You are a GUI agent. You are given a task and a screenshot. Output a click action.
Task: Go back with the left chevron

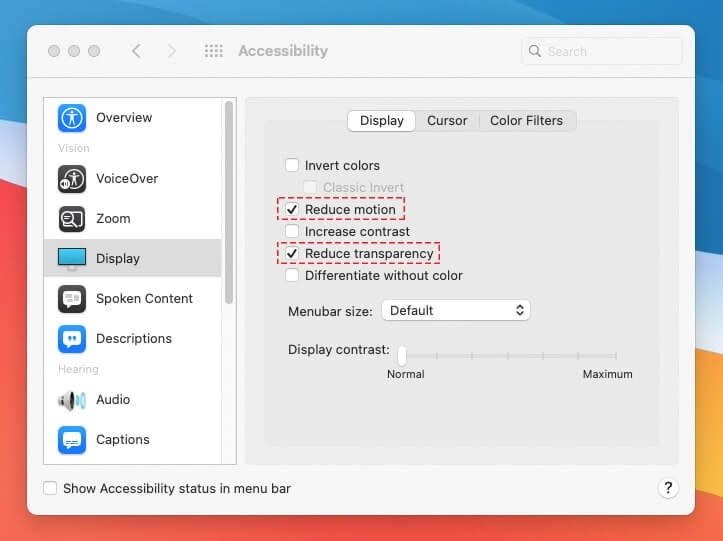(136, 51)
